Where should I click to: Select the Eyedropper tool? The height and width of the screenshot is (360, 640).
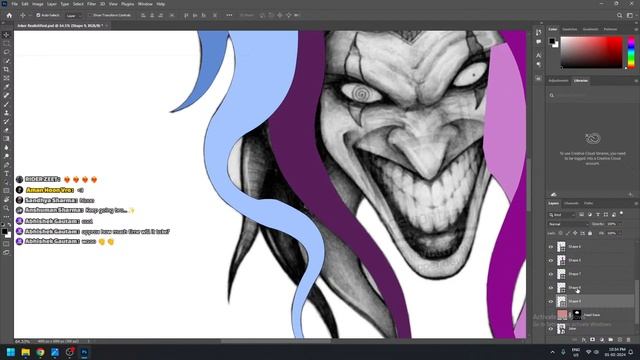tap(6, 87)
